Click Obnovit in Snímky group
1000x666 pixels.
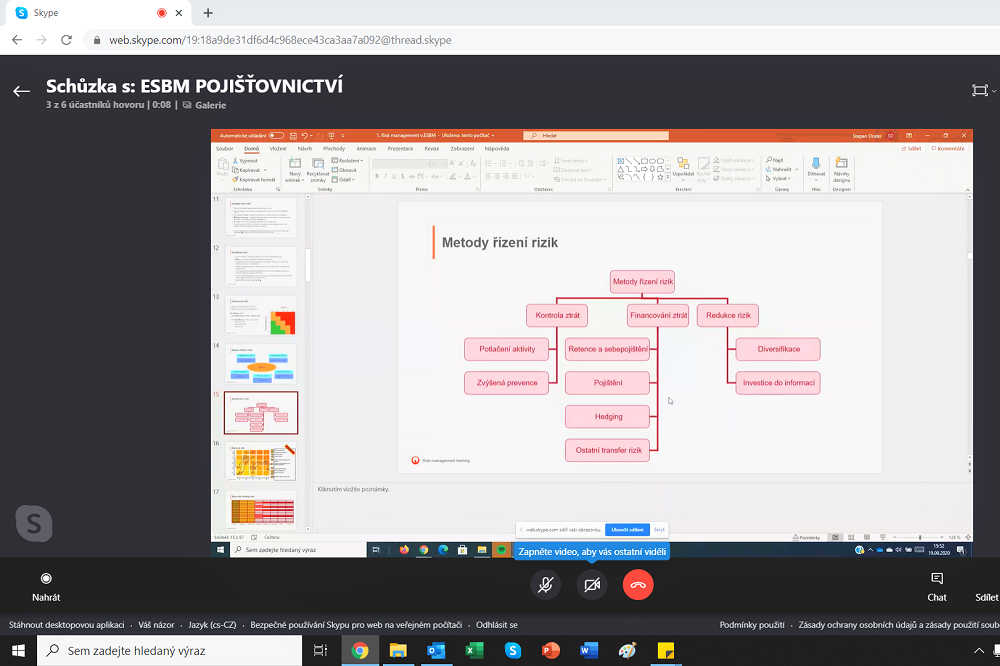pos(344,170)
